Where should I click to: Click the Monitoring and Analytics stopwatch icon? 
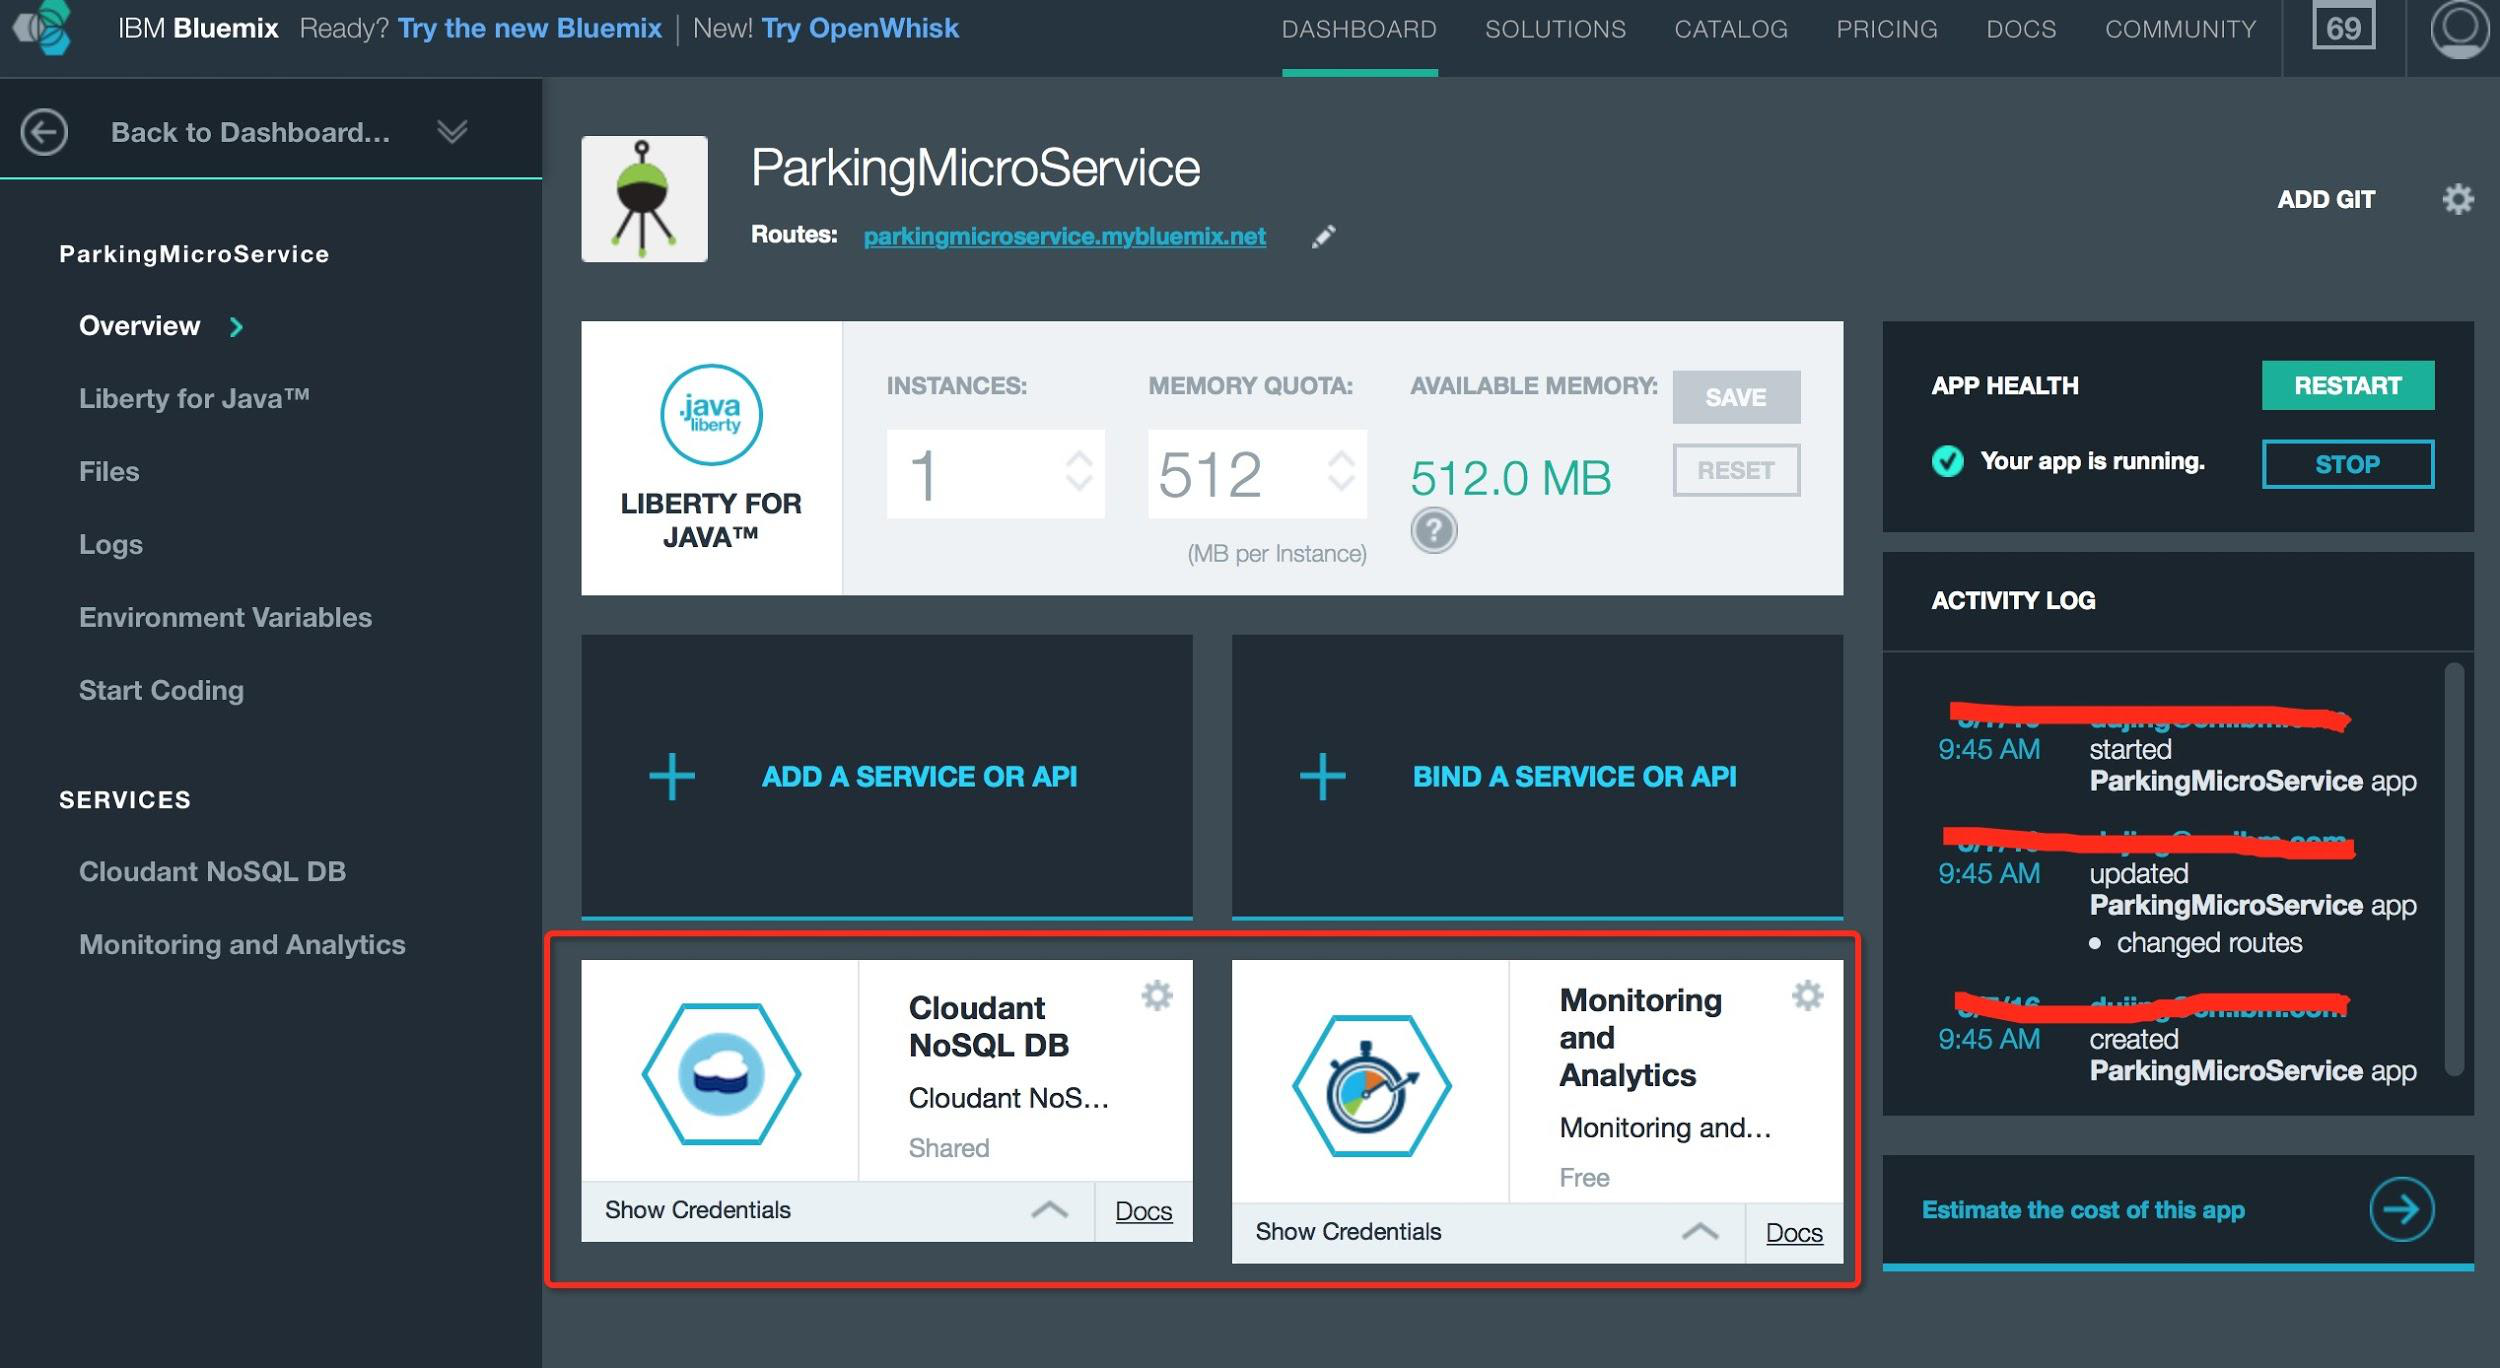click(x=1372, y=1086)
